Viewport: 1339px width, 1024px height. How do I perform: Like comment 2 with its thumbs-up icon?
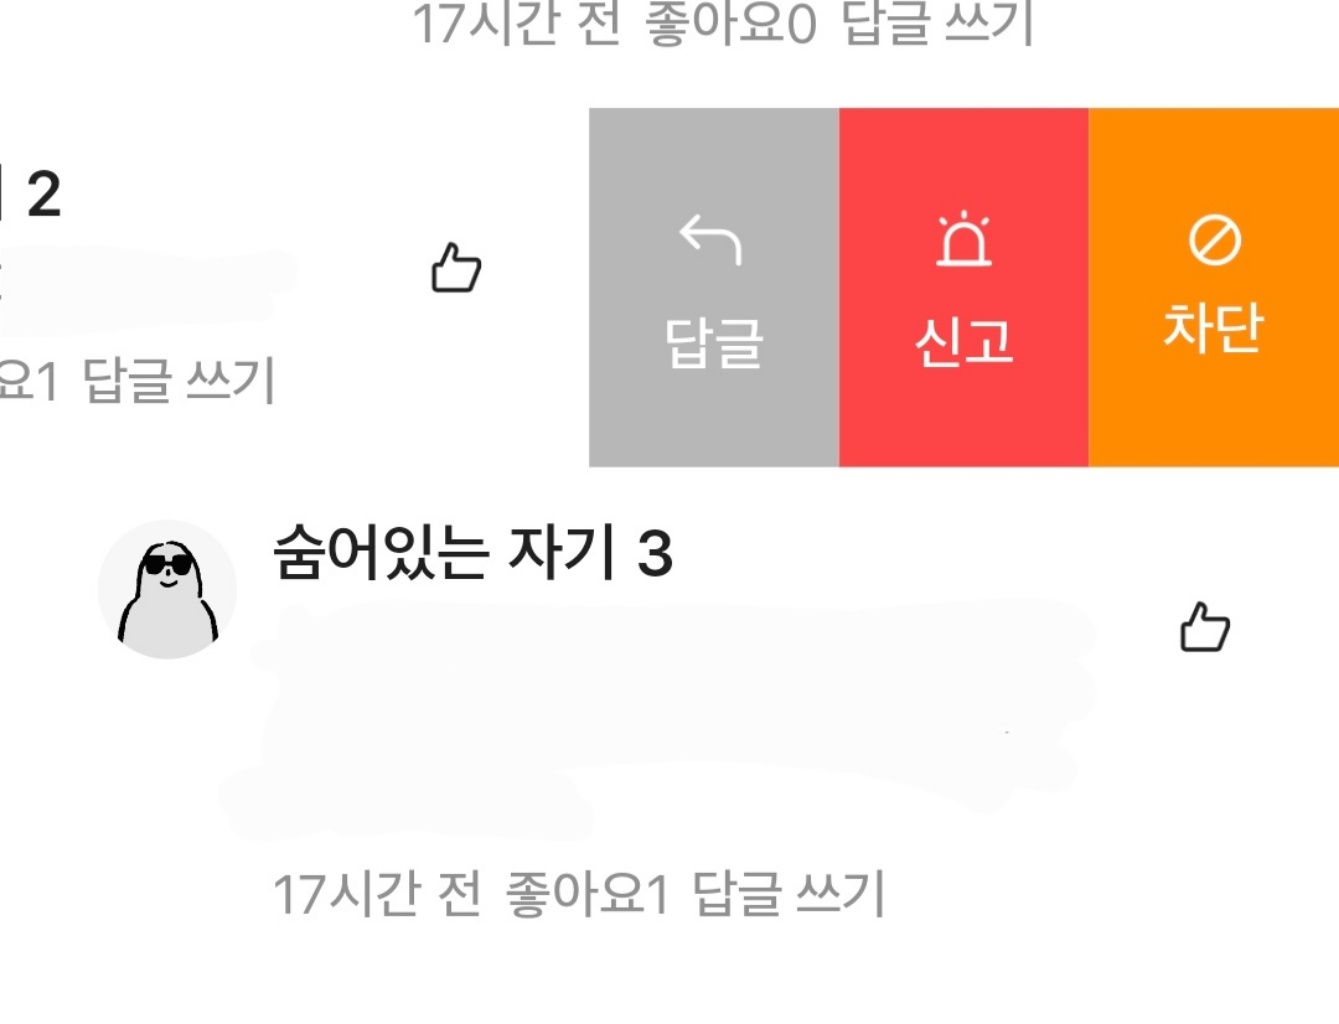coord(456,268)
